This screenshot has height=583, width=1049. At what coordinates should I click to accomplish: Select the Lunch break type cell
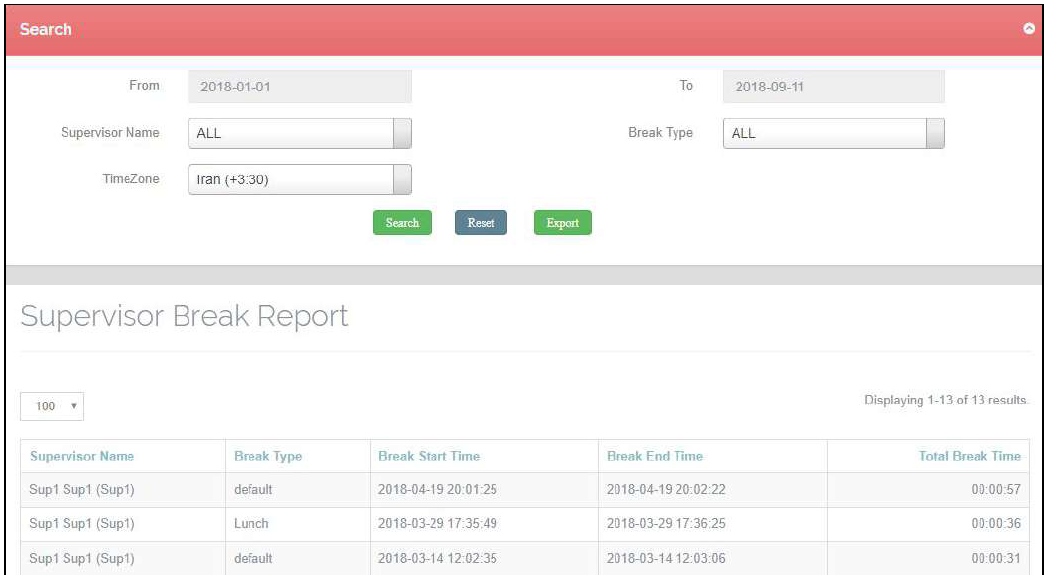251,524
